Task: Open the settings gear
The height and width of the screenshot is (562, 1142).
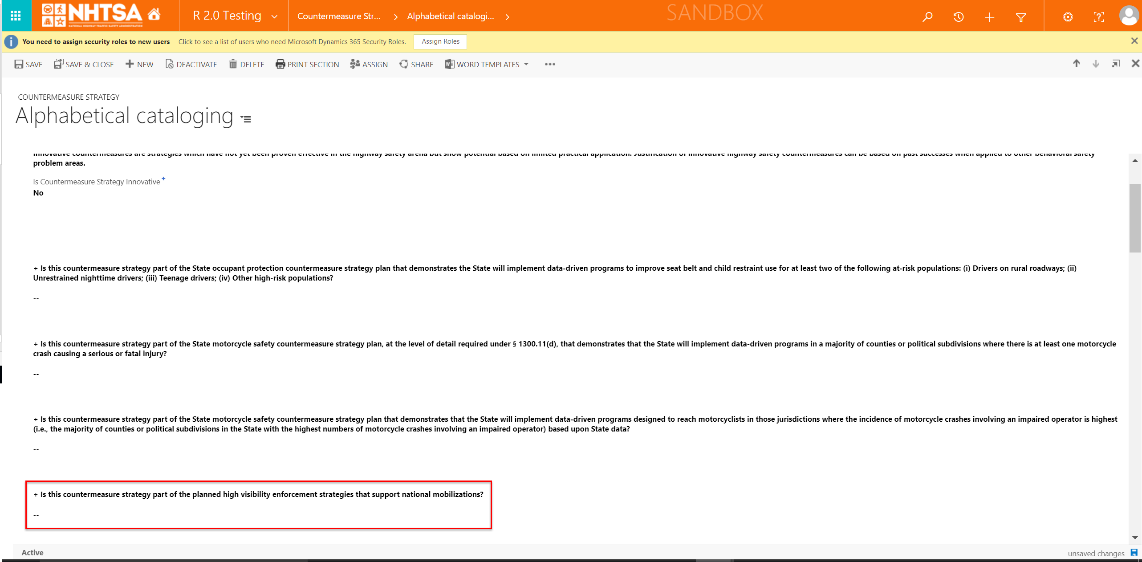Action: point(1068,17)
